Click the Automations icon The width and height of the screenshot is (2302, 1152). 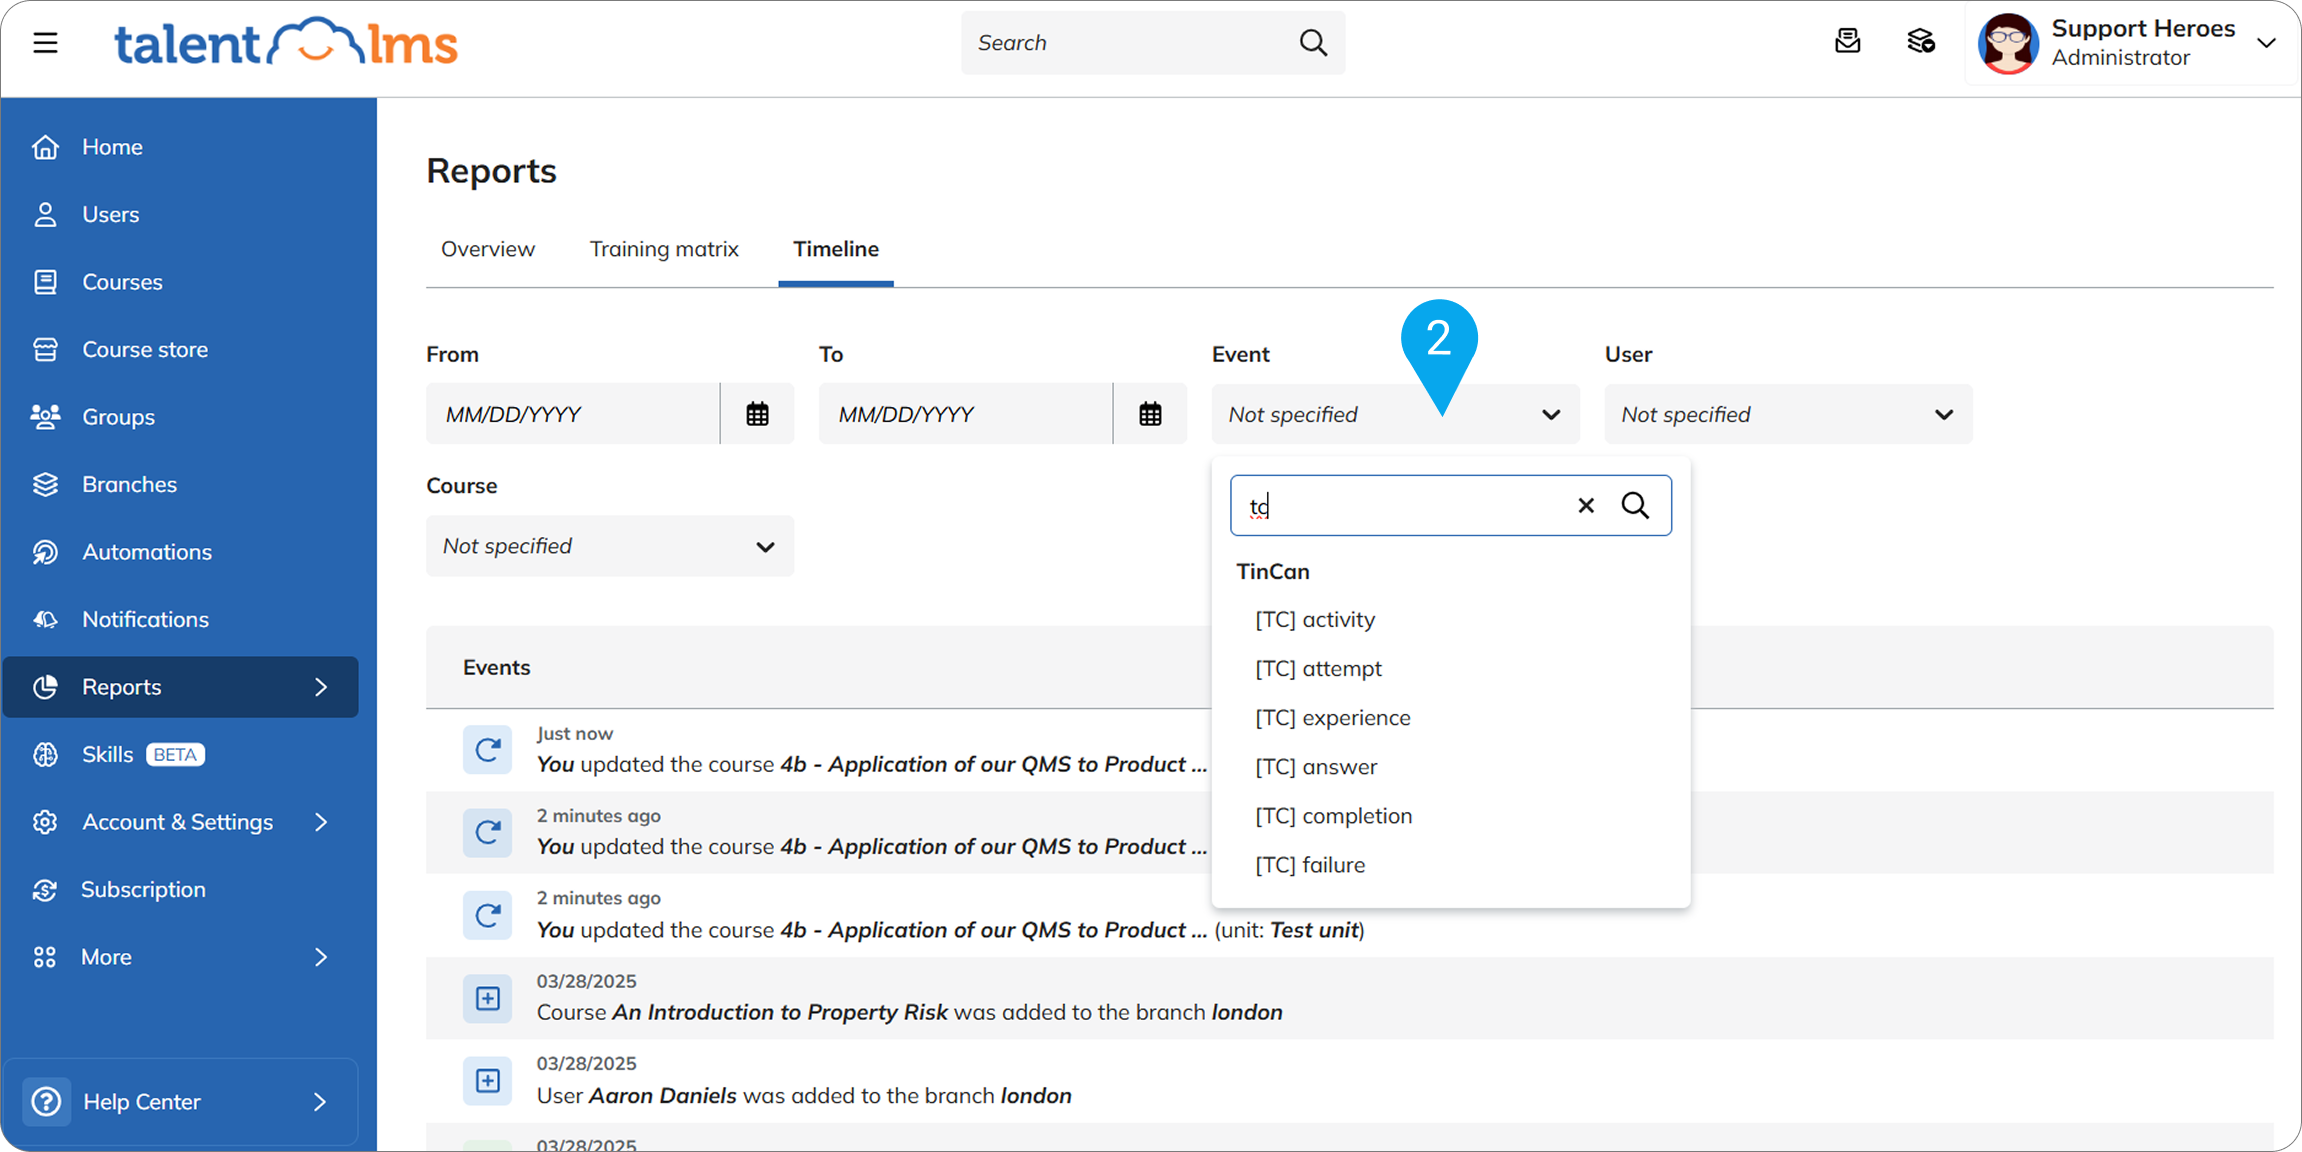tap(45, 552)
